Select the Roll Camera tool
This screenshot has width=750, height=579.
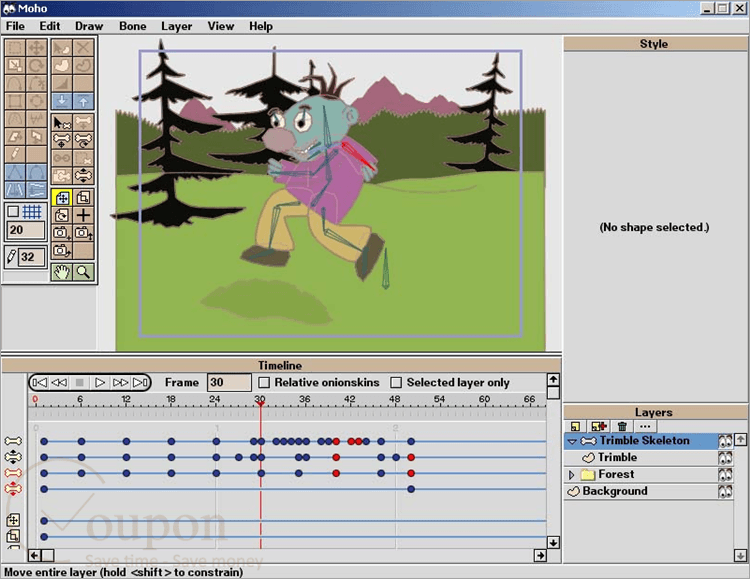(62, 251)
